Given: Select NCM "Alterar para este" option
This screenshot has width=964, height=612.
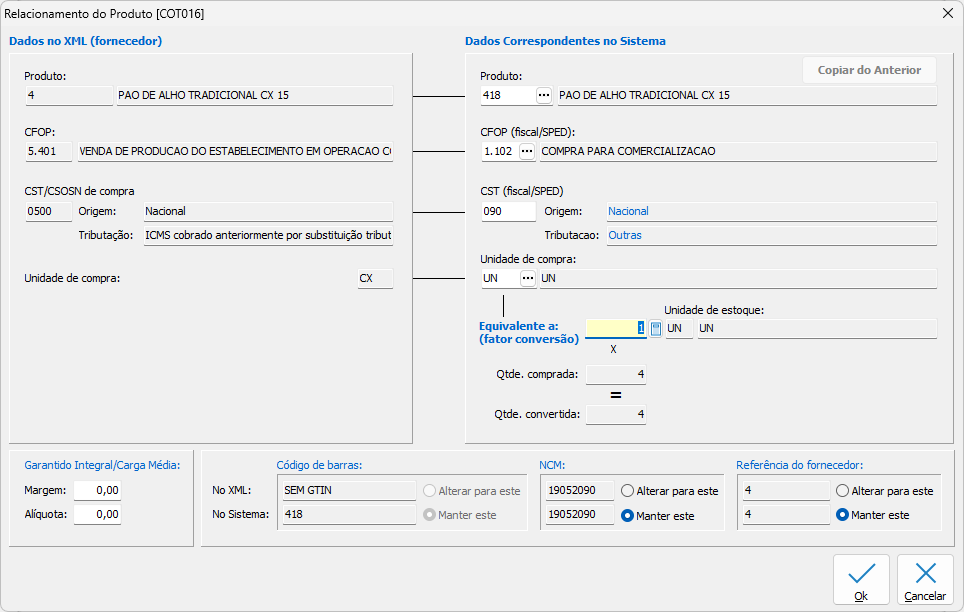Looking at the screenshot, I should click(x=627, y=491).
